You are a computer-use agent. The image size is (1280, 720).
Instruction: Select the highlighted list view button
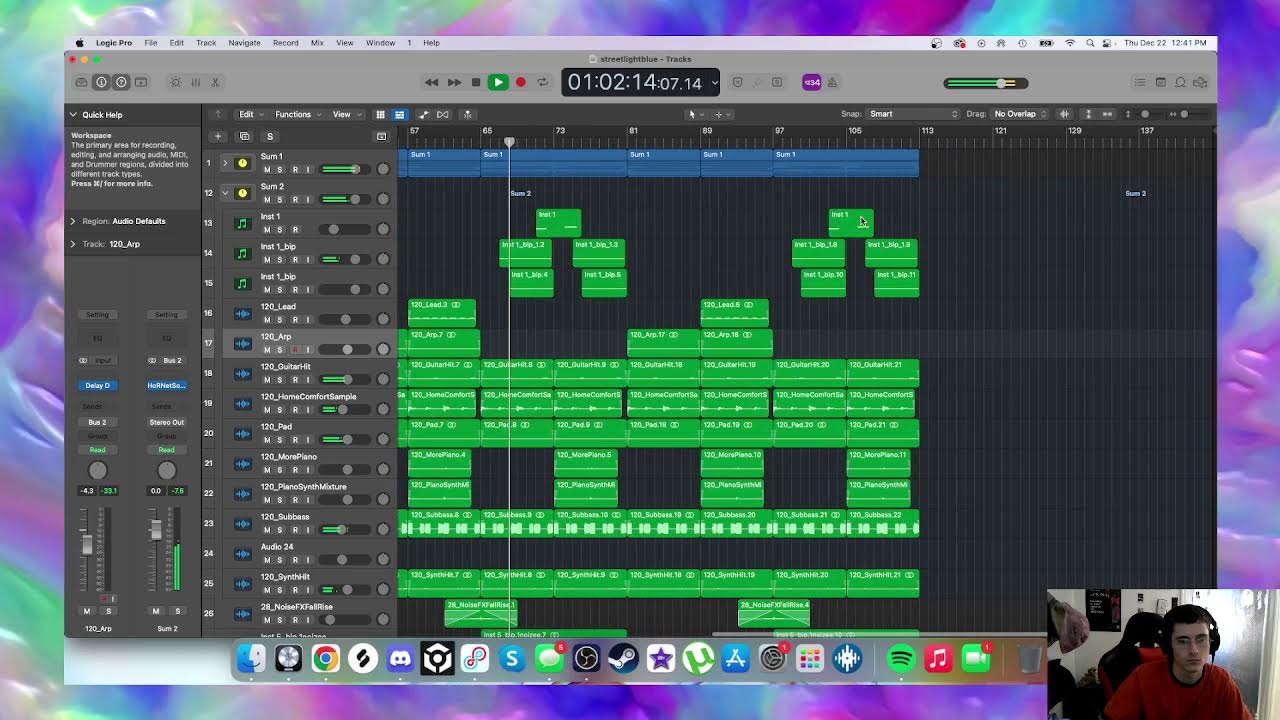(x=399, y=114)
